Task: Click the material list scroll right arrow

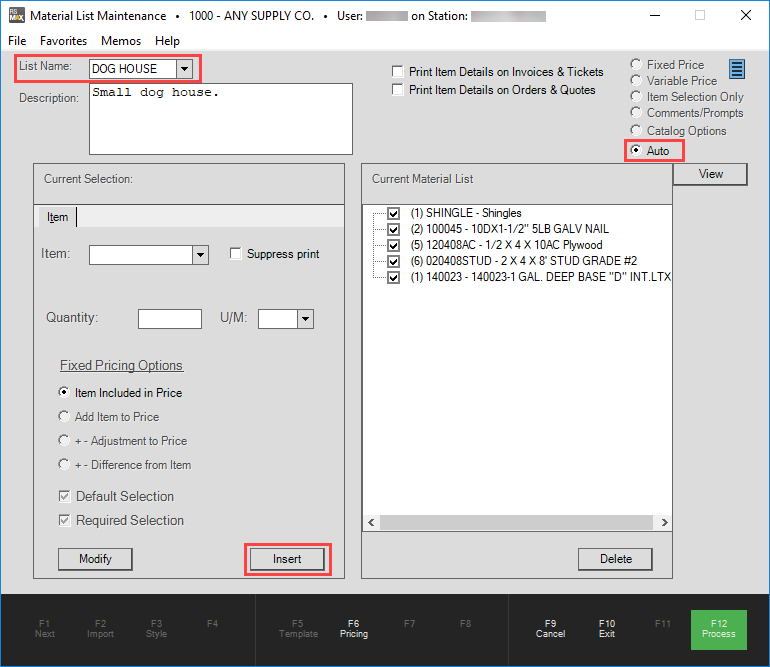Action: [x=664, y=522]
